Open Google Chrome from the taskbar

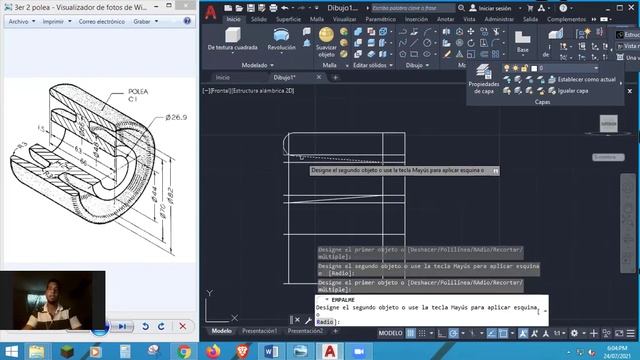coord(184,351)
